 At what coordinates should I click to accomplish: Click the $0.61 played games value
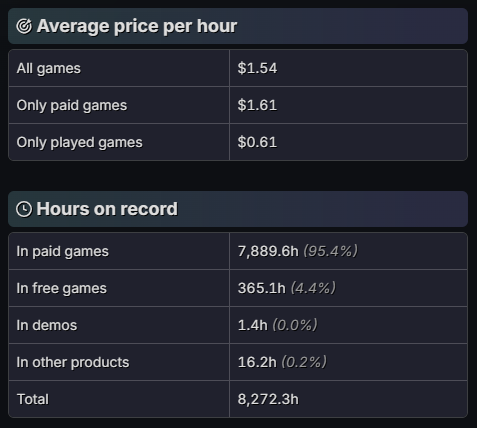[x=257, y=142]
